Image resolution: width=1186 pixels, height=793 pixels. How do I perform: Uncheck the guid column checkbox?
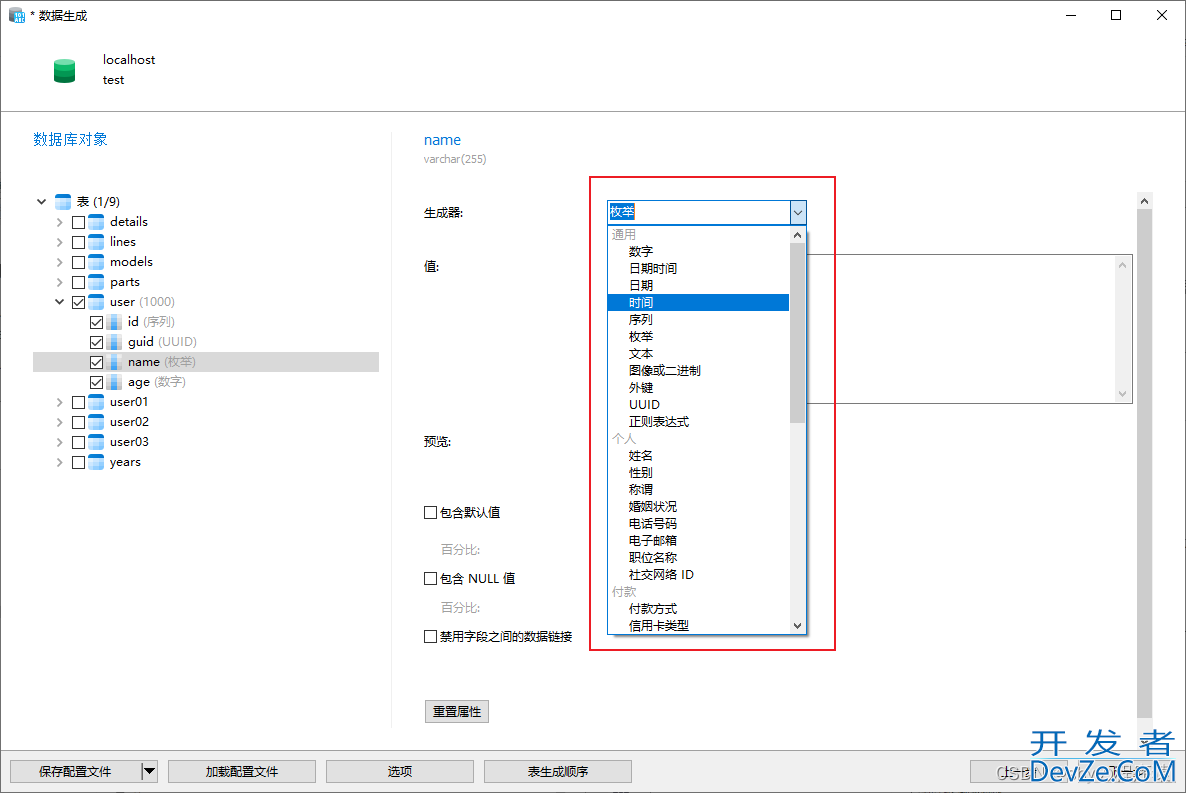point(97,343)
